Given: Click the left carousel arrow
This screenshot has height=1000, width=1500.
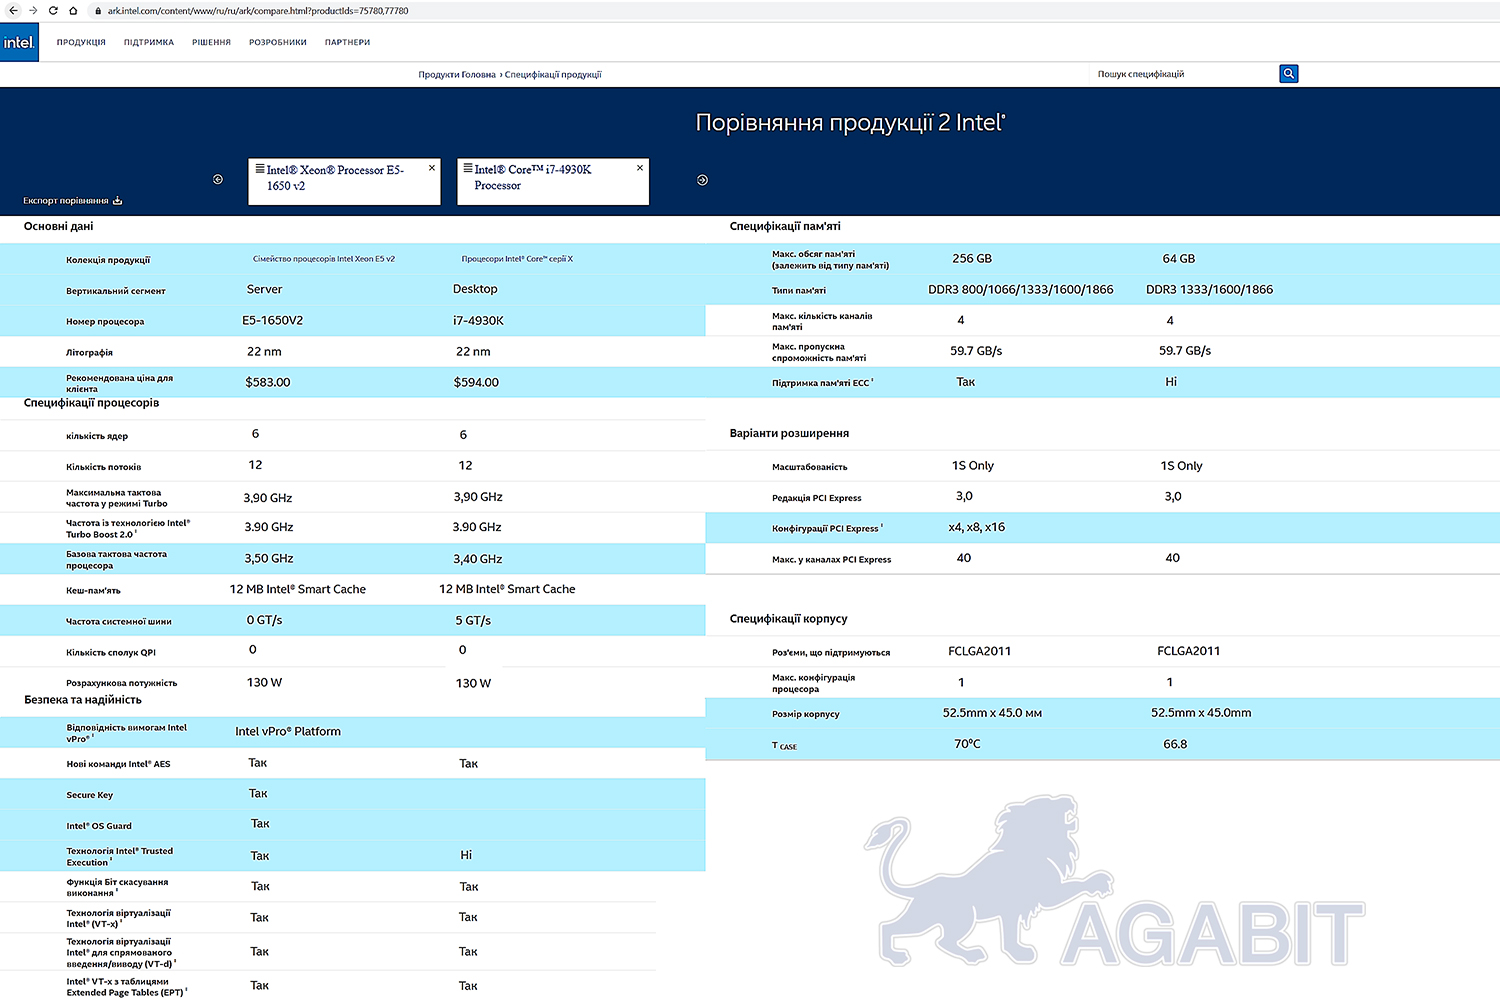Looking at the screenshot, I should [x=218, y=180].
